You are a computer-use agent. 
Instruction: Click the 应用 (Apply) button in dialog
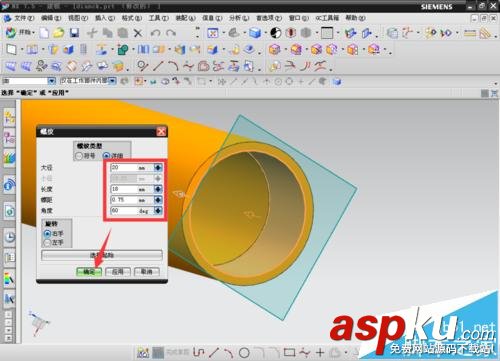(118, 272)
